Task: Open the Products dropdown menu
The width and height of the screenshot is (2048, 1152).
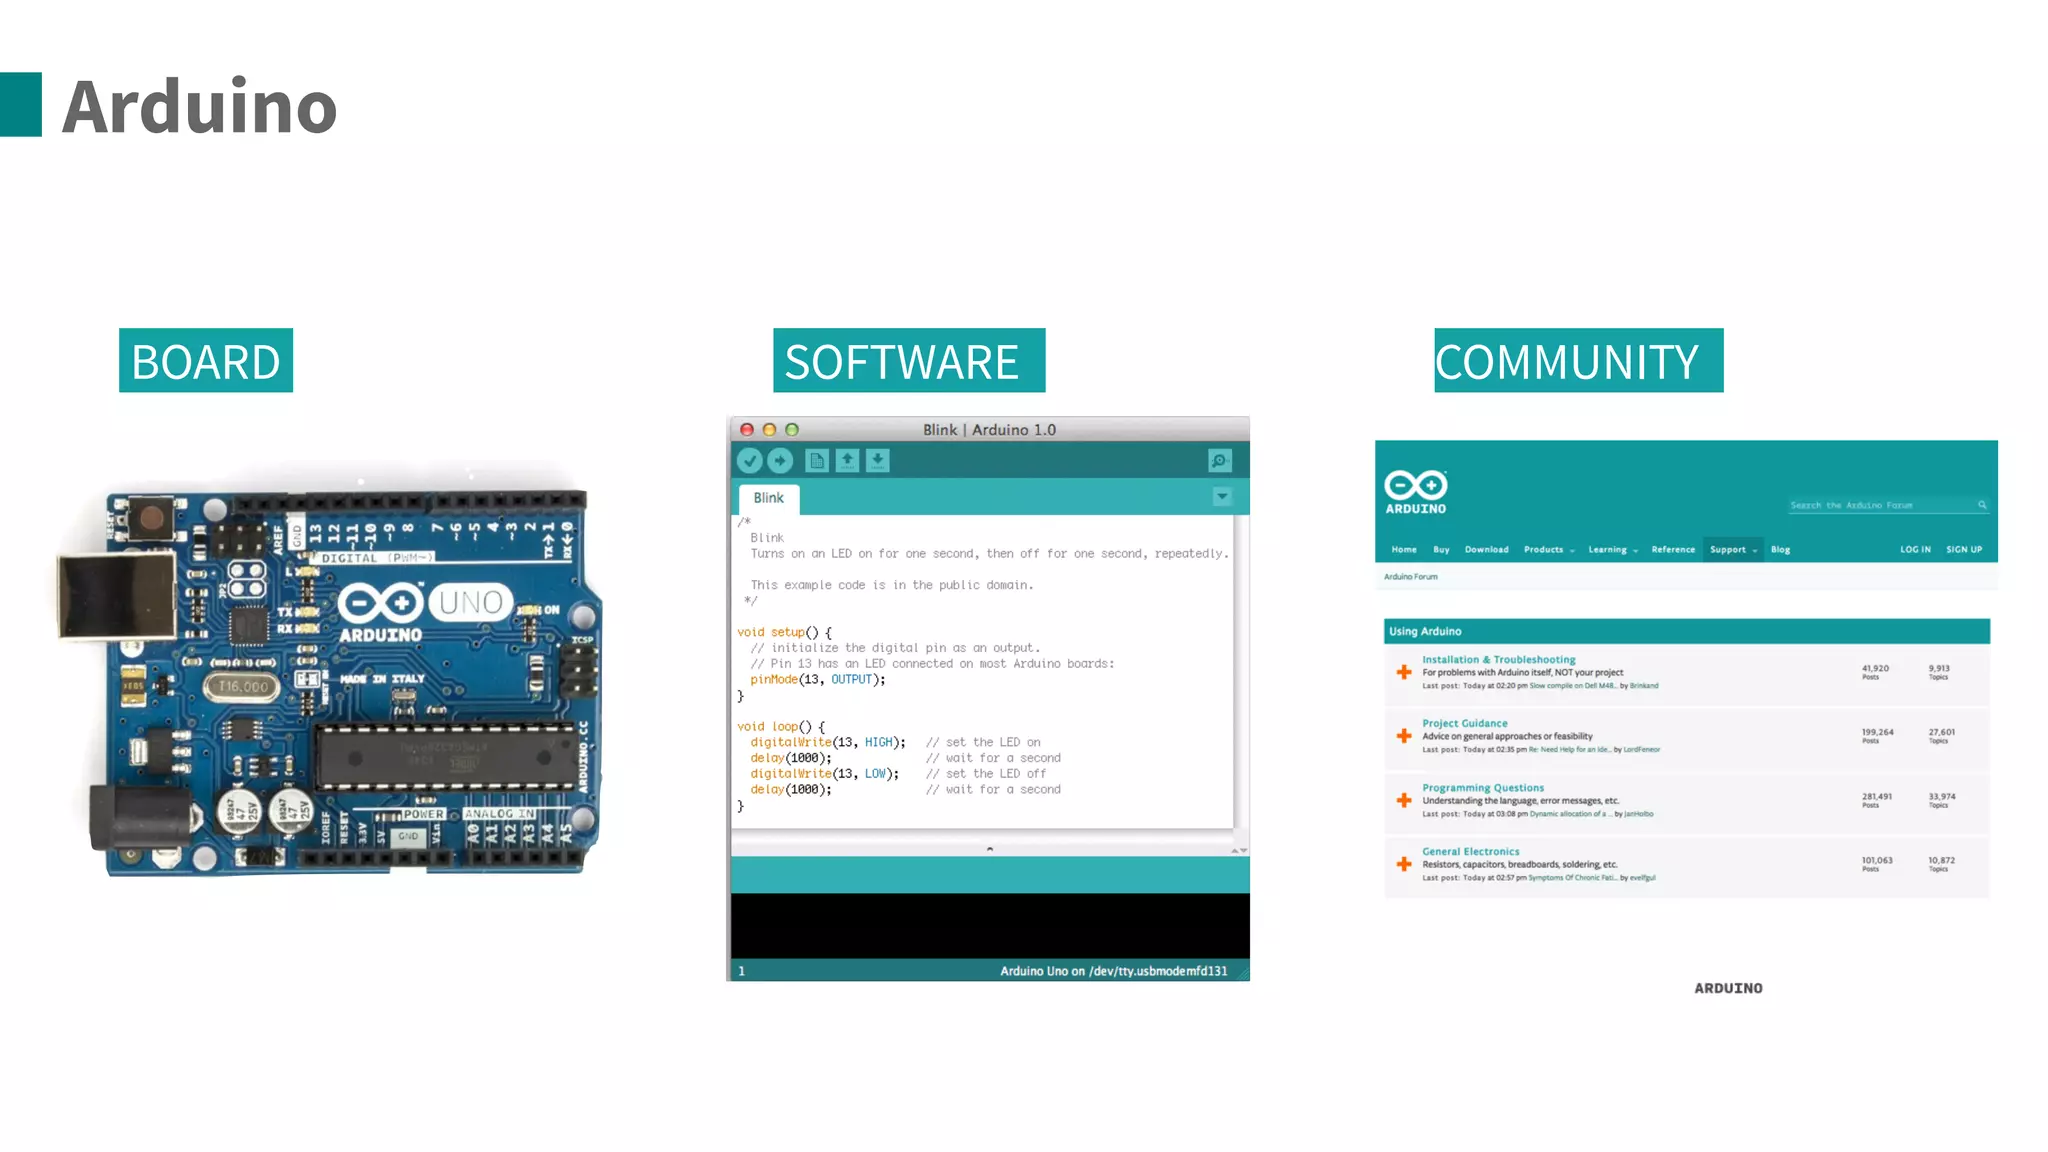Action: click(x=1548, y=550)
